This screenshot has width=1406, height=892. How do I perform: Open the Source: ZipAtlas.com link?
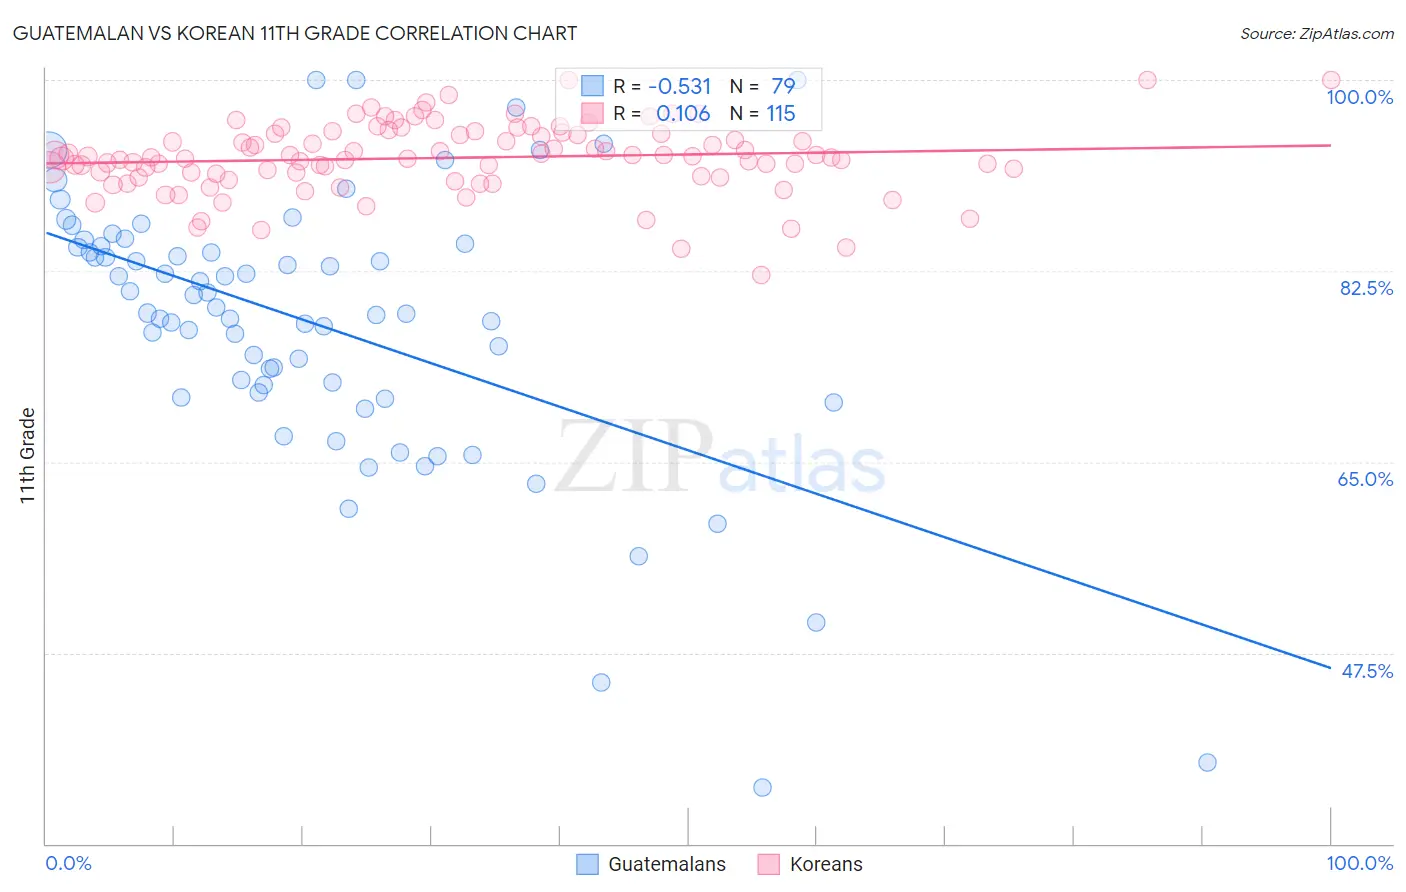[x=1317, y=33]
